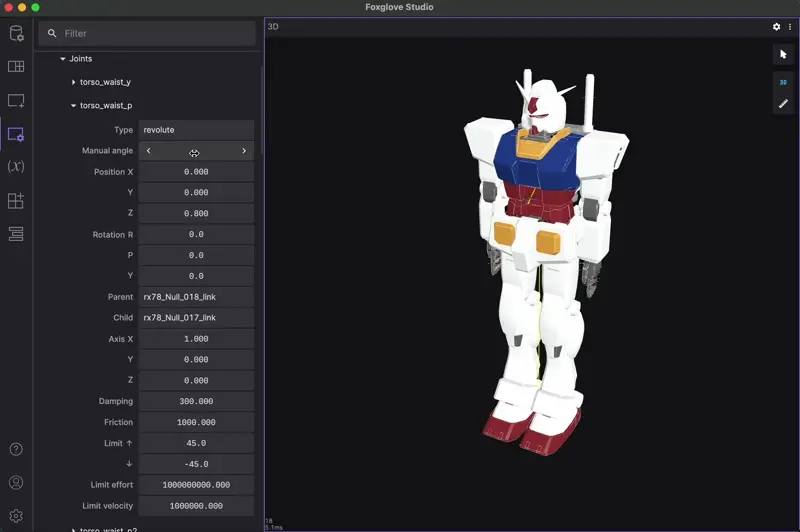Open the Extensions sidebar icon

pyautogui.click(x=16, y=201)
